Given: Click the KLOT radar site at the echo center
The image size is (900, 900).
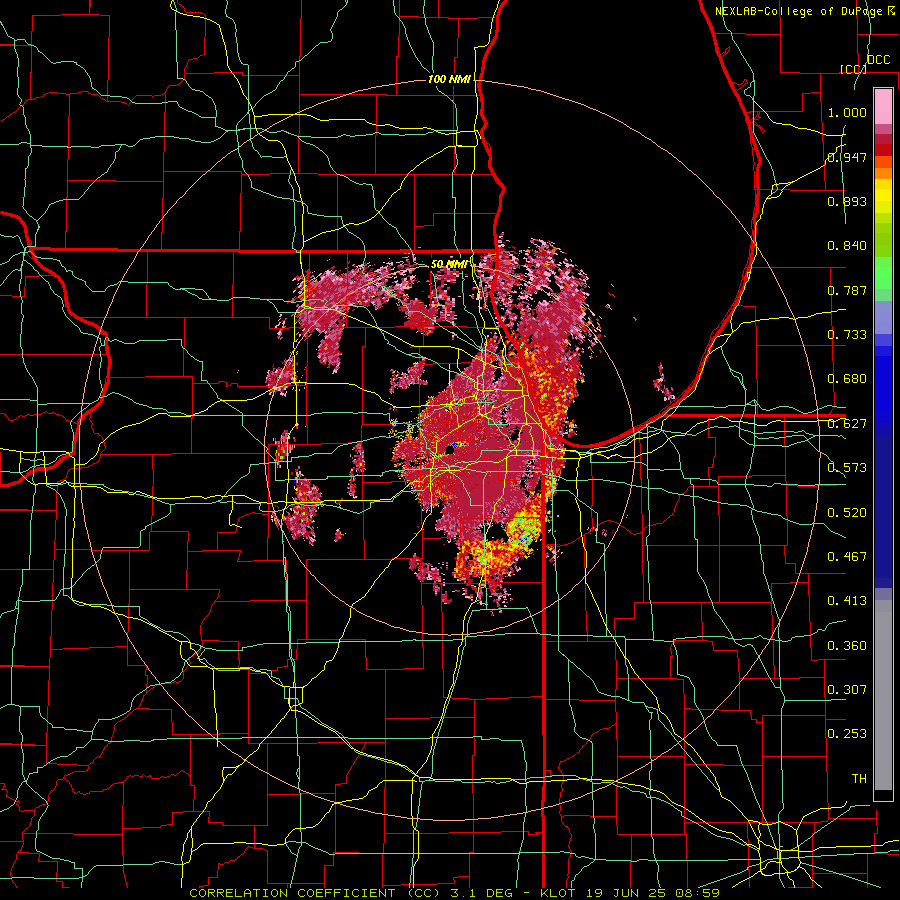Looking at the screenshot, I should pos(449,451).
